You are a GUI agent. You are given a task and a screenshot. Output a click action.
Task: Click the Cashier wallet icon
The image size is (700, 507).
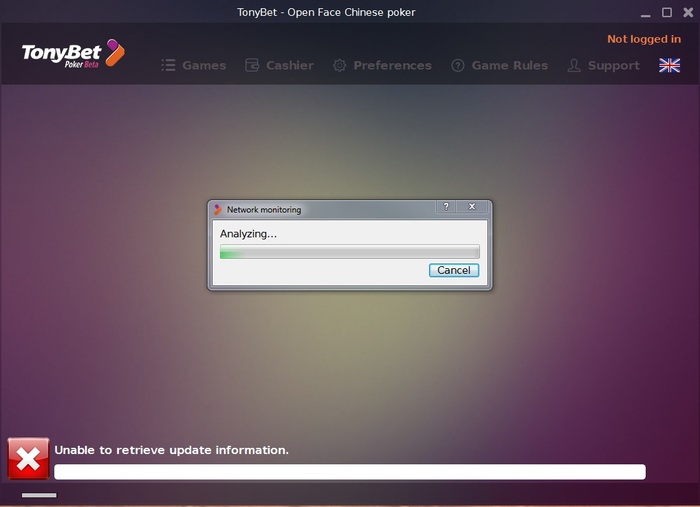tap(252, 66)
